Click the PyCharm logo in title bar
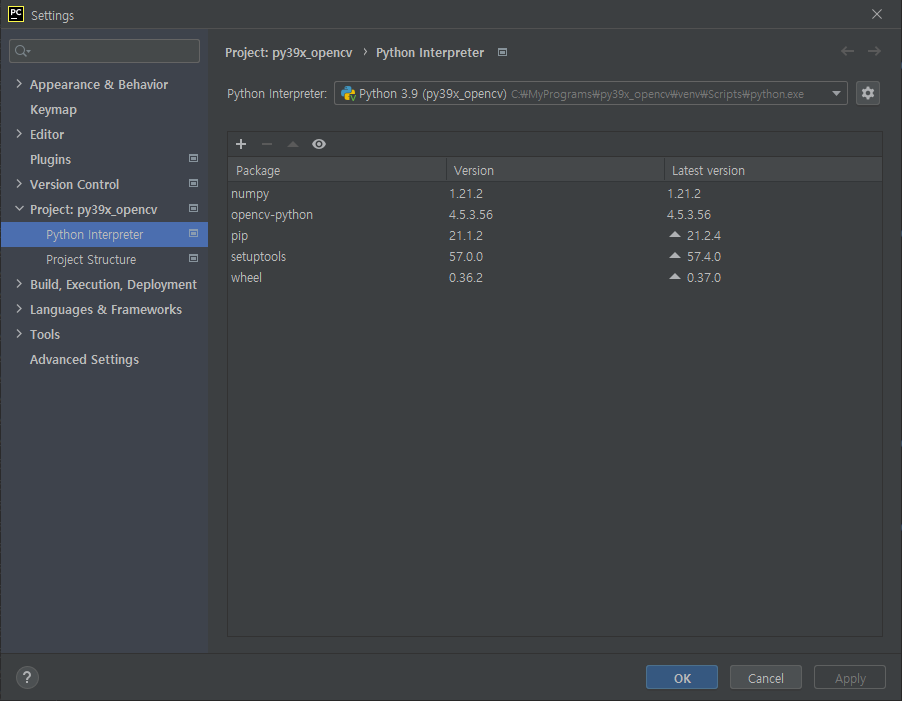Viewport: 902px width, 701px height. (x=16, y=14)
